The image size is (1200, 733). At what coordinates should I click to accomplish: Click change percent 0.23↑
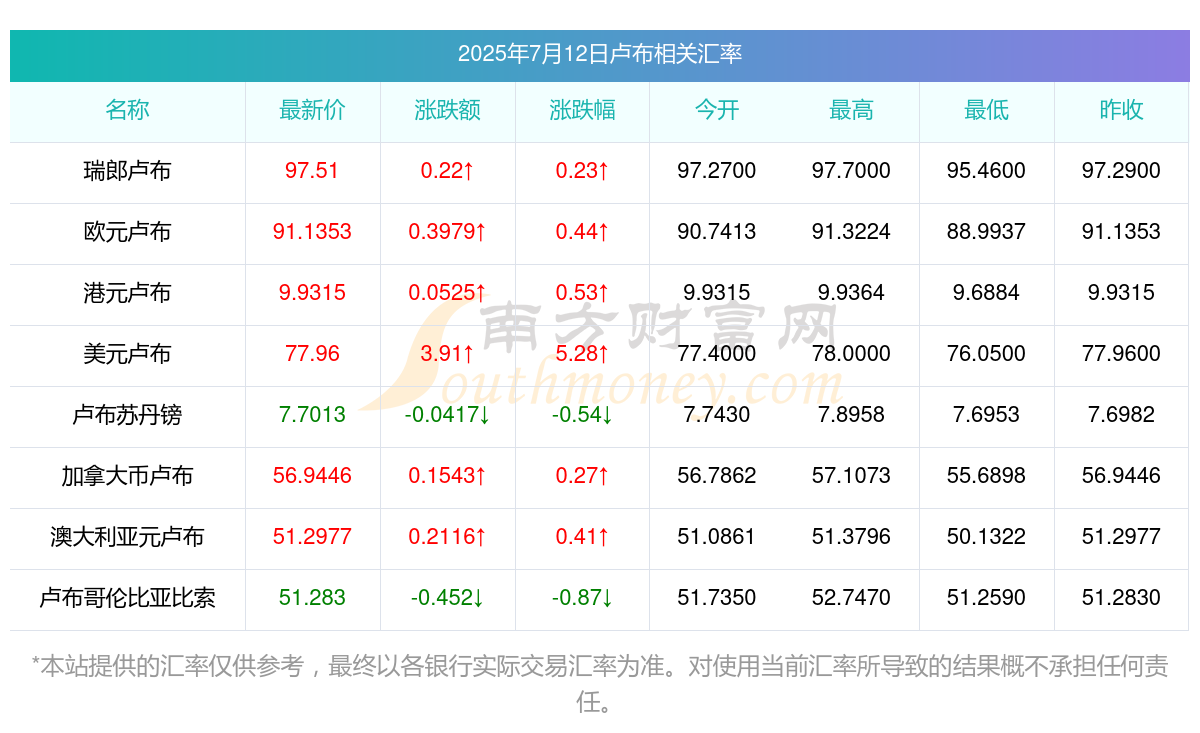point(582,171)
